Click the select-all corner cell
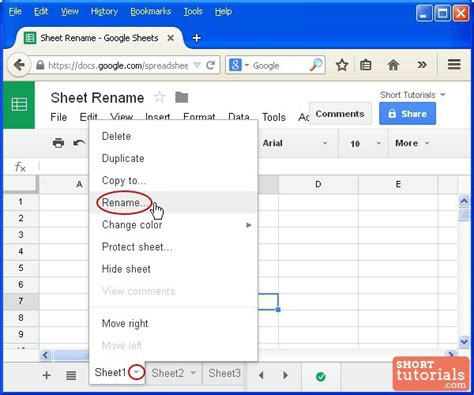Viewport: 474px width, 395px height. 21,184
